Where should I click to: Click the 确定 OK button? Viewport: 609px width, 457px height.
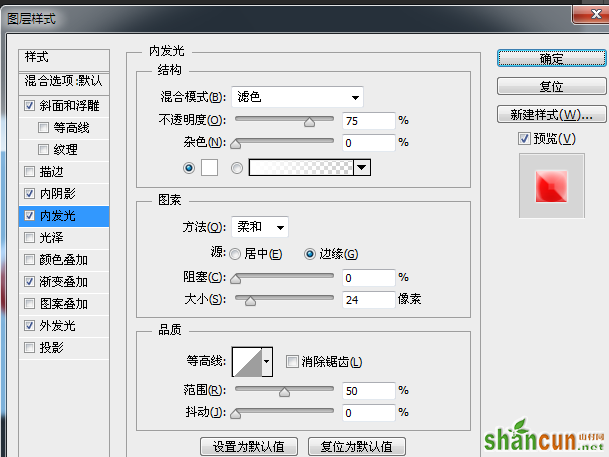coord(552,58)
